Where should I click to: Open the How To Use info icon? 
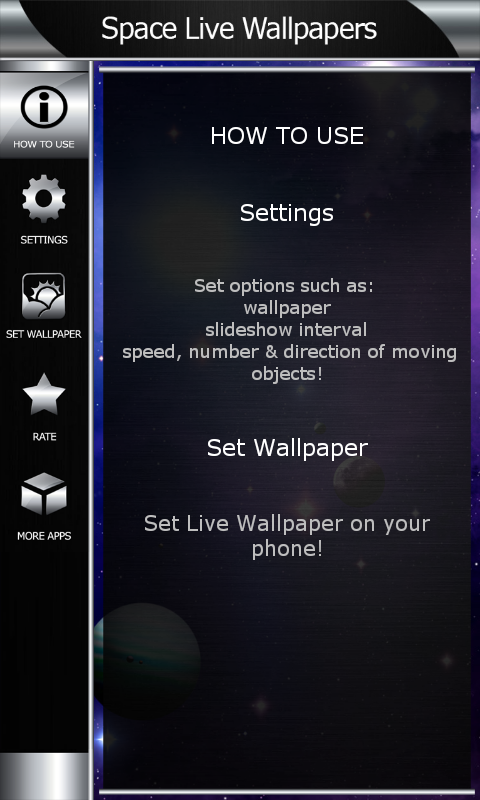click(44, 107)
